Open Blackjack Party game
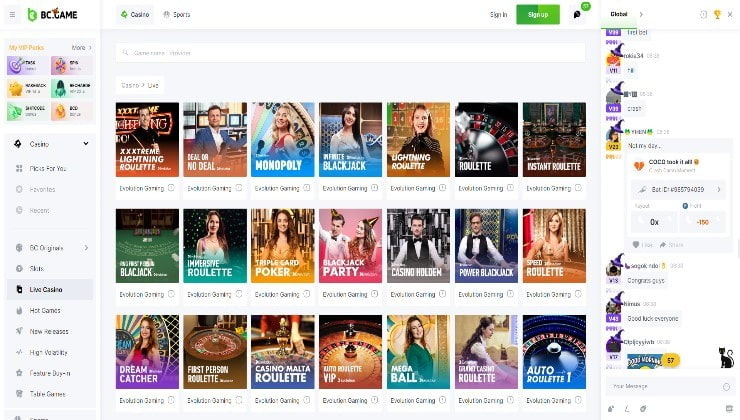Viewport: 740px width, 420px height. pos(351,246)
